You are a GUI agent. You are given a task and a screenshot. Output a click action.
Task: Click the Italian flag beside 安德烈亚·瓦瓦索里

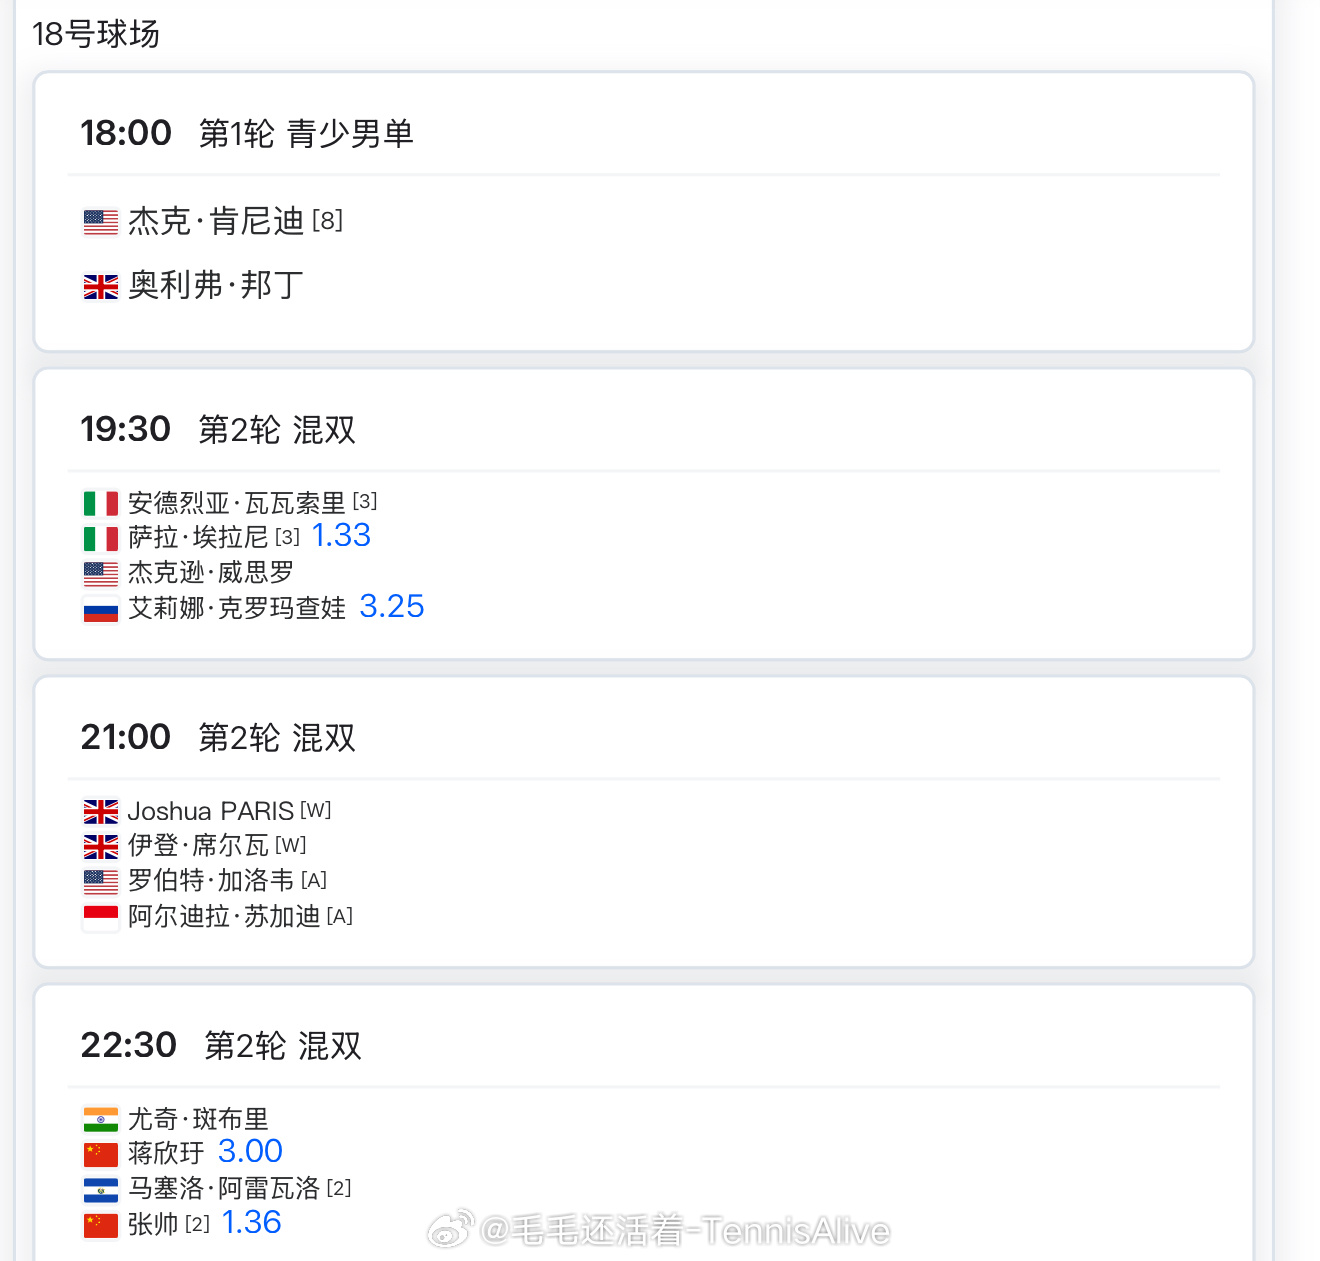[100, 503]
